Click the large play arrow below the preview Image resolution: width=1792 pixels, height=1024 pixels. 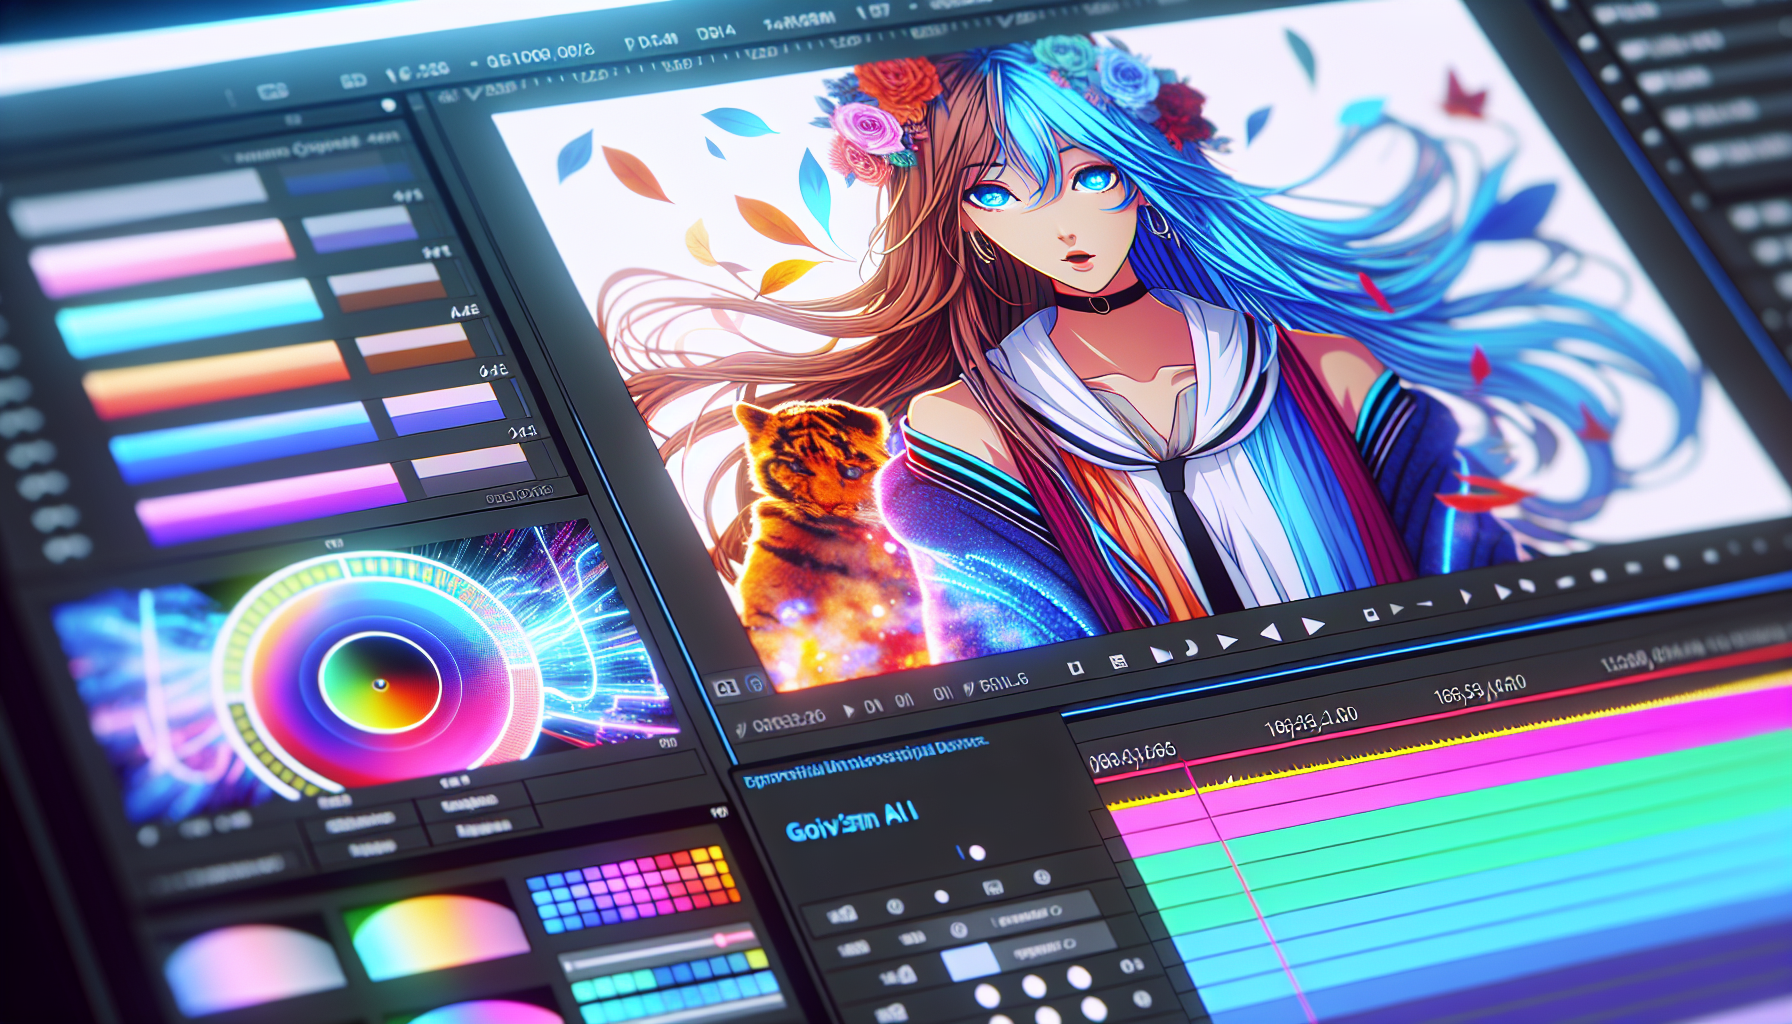pos(1312,627)
